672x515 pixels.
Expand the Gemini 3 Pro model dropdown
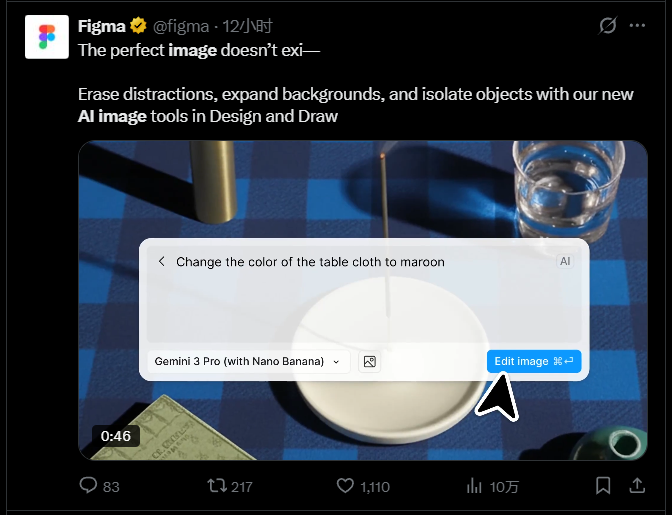(248, 361)
